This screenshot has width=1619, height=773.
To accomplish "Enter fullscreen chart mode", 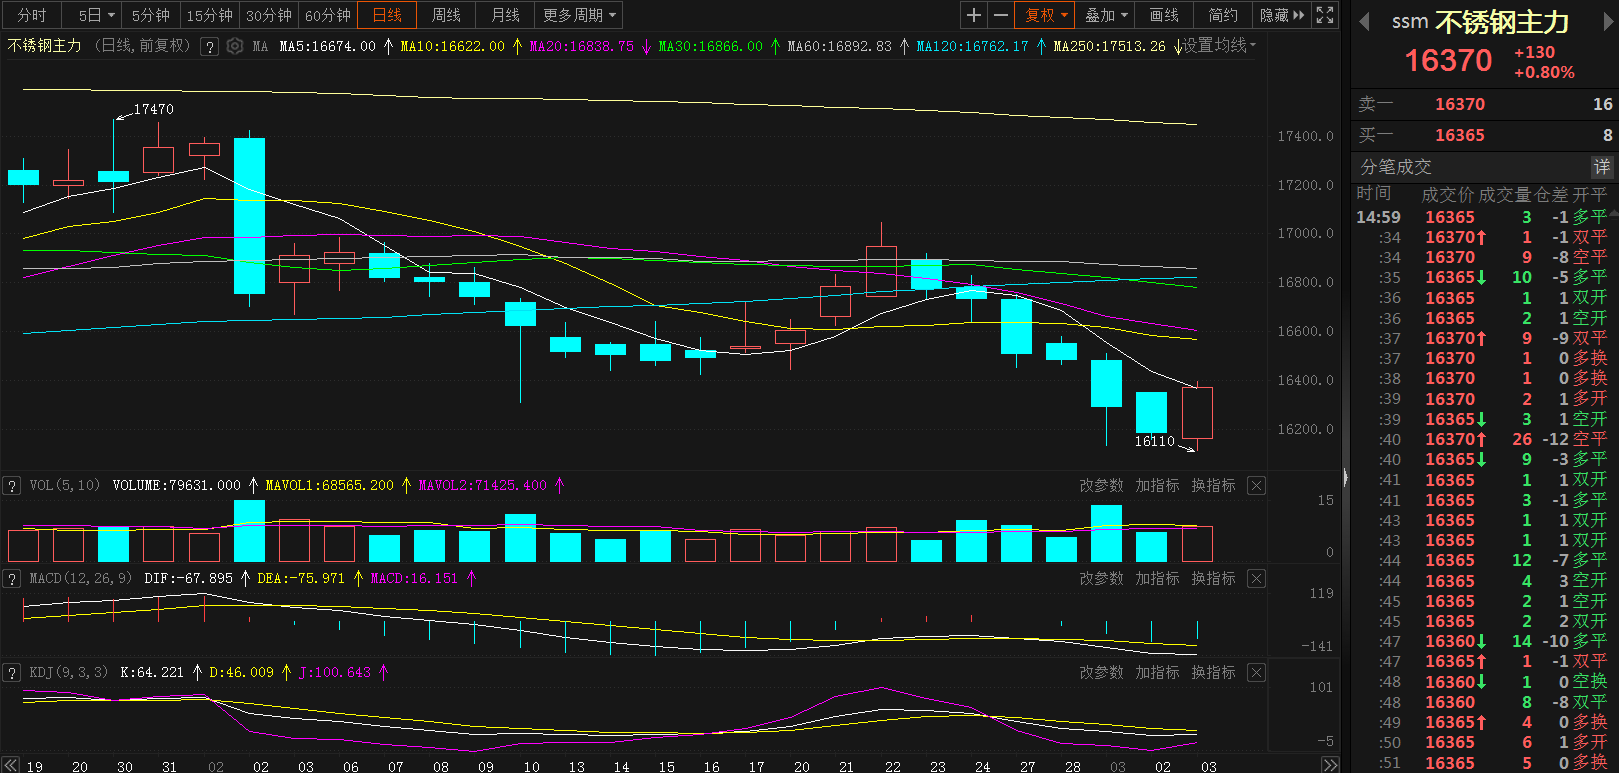I will point(1325,15).
